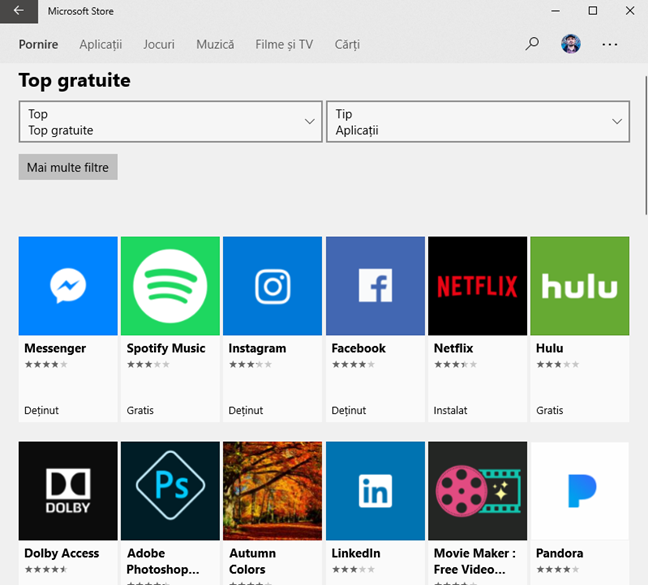Click the Hulu title text
This screenshot has height=585, width=648.
[550, 348]
